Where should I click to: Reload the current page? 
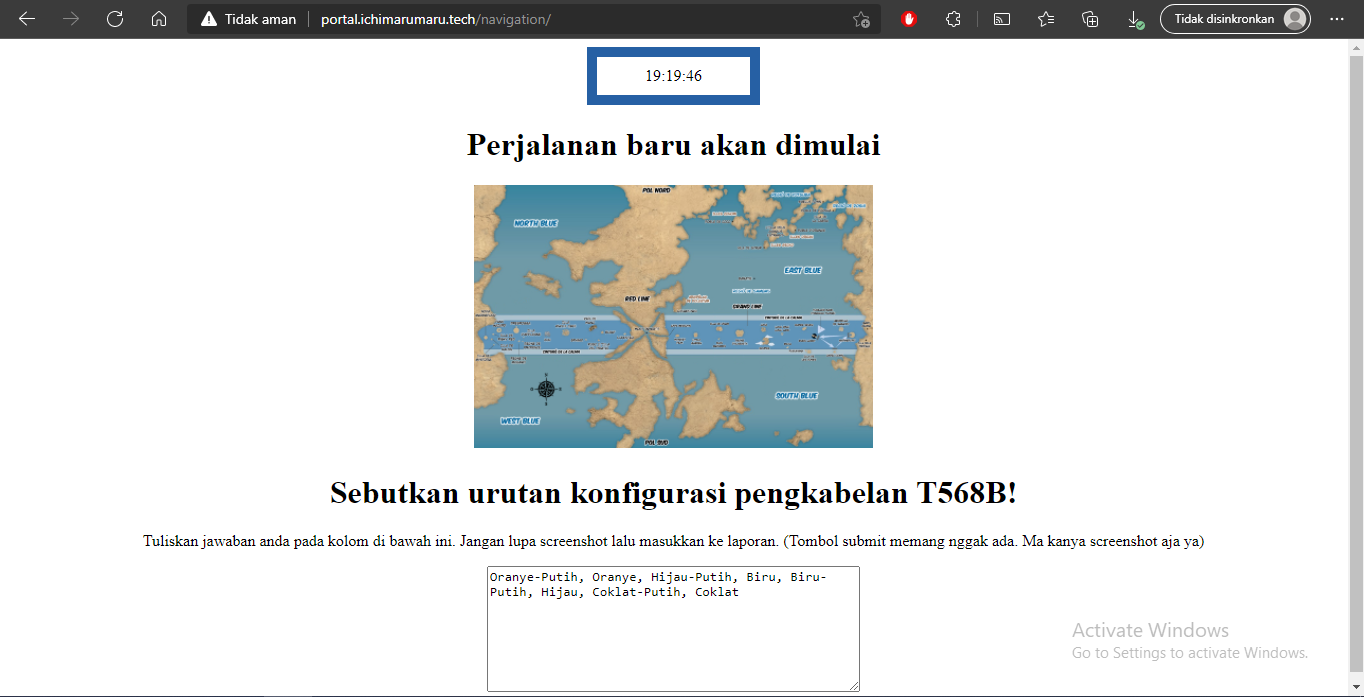(115, 19)
